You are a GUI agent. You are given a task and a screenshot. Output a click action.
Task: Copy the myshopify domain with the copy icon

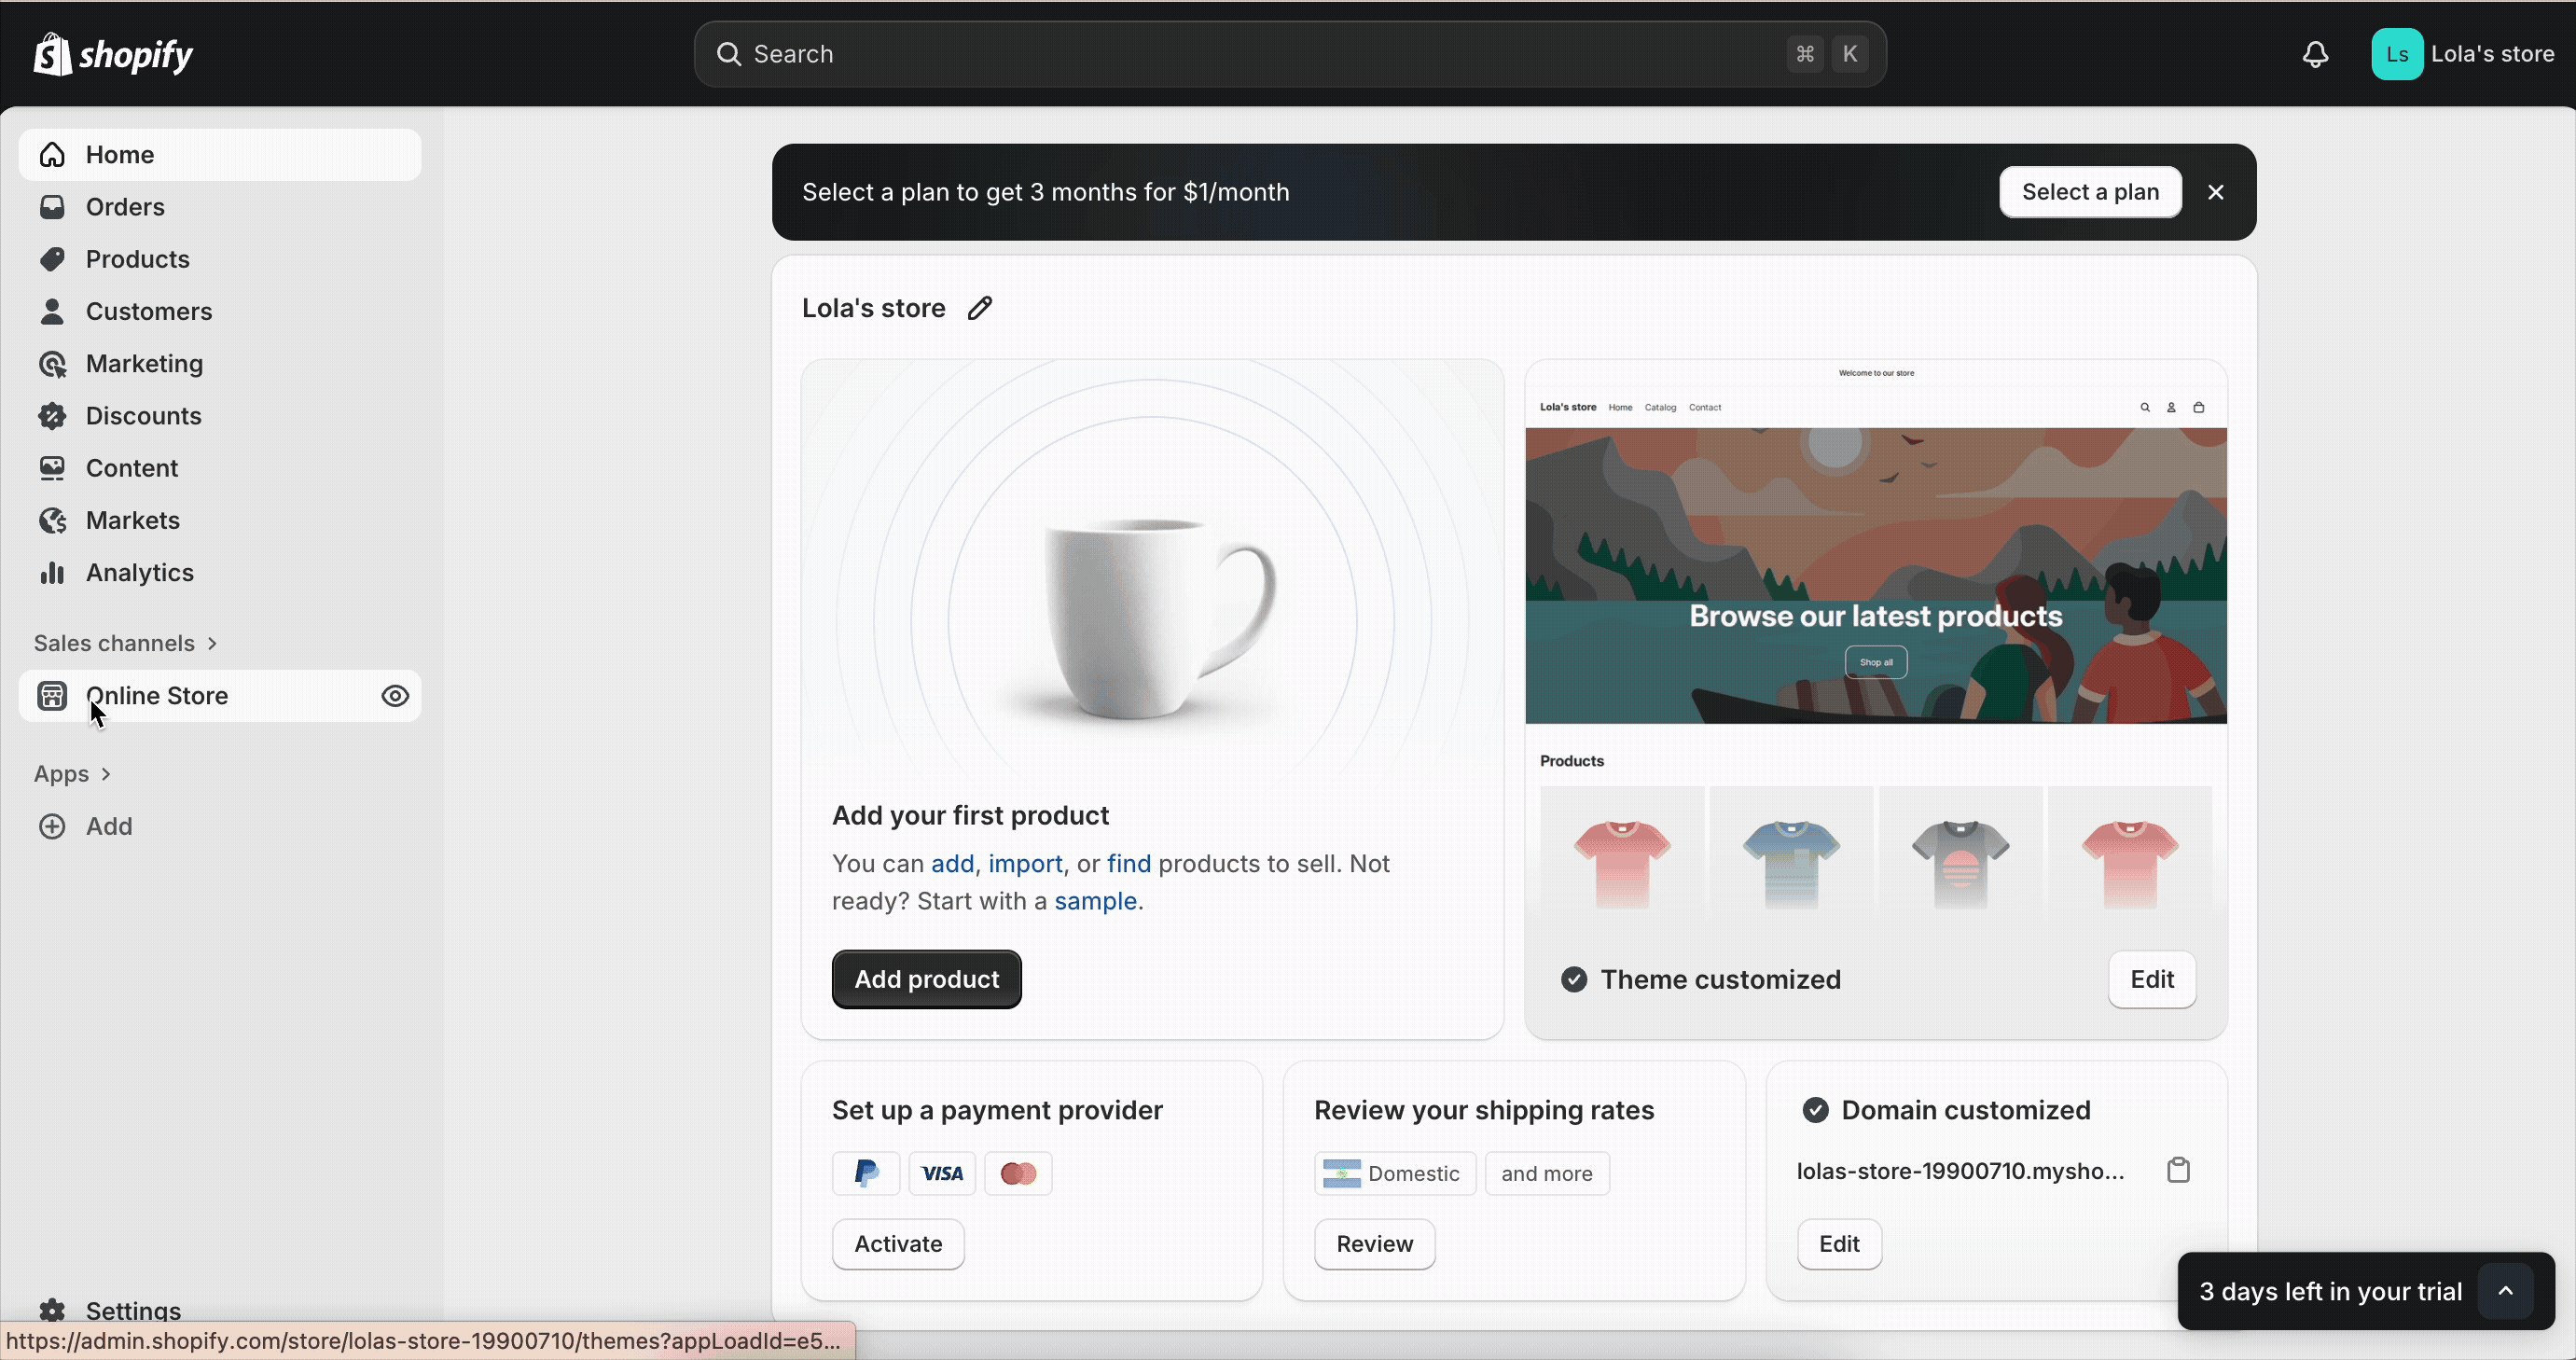coord(2179,1169)
